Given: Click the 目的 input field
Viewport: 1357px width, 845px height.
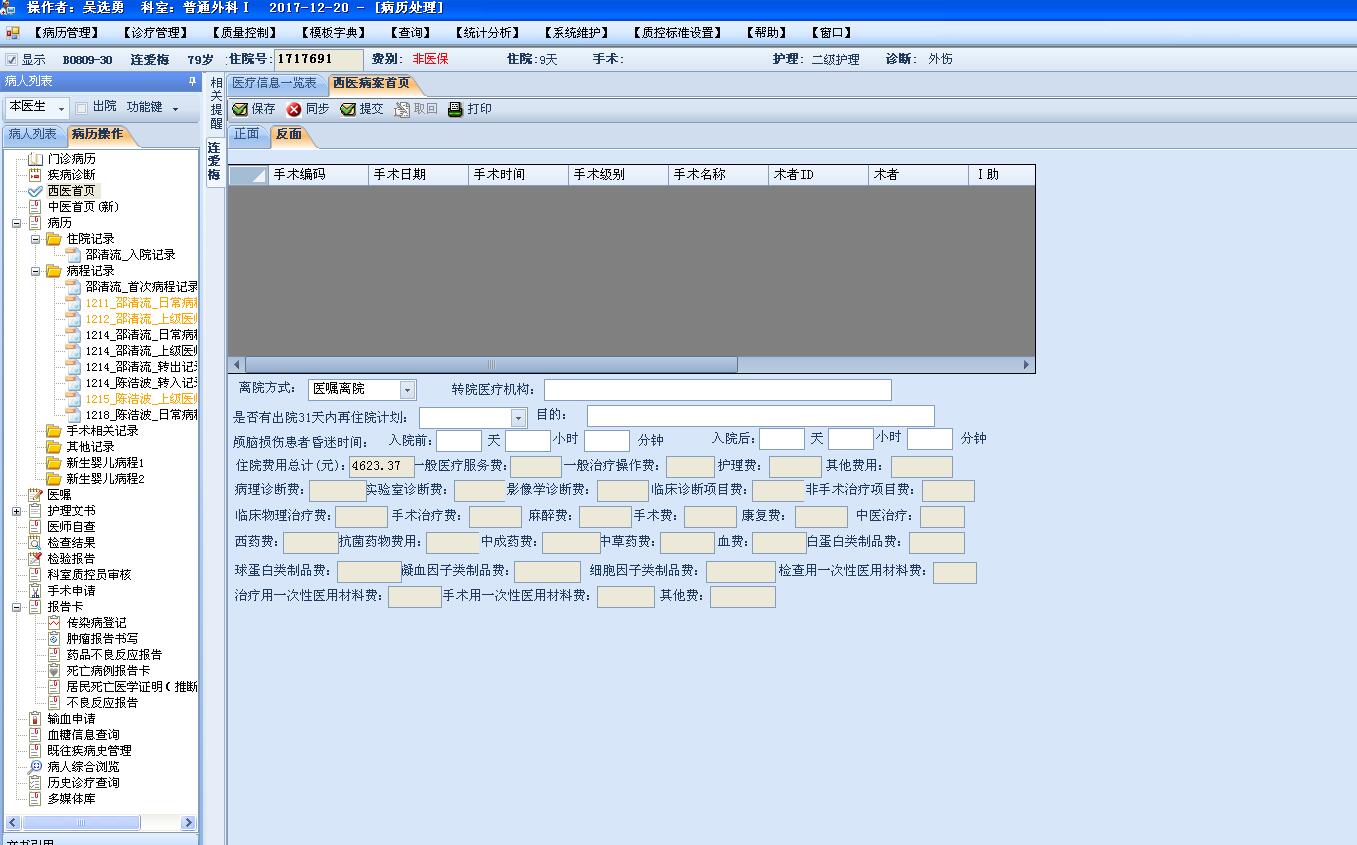Looking at the screenshot, I should click(x=760, y=416).
